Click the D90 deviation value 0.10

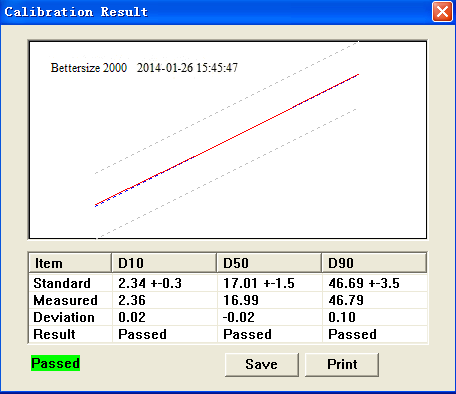pyautogui.click(x=342, y=317)
